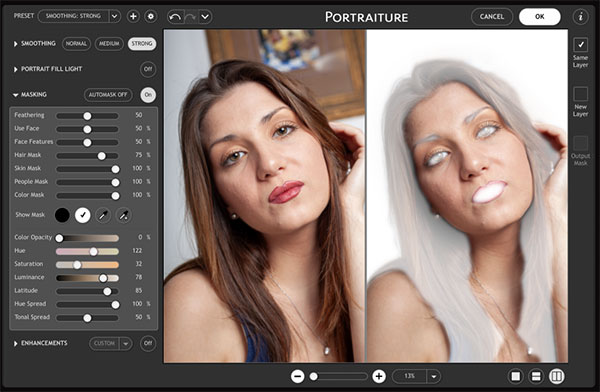Screen dimensions: 600x392
Task: Click the Enhancements Custom button
Action: pyautogui.click(x=104, y=343)
